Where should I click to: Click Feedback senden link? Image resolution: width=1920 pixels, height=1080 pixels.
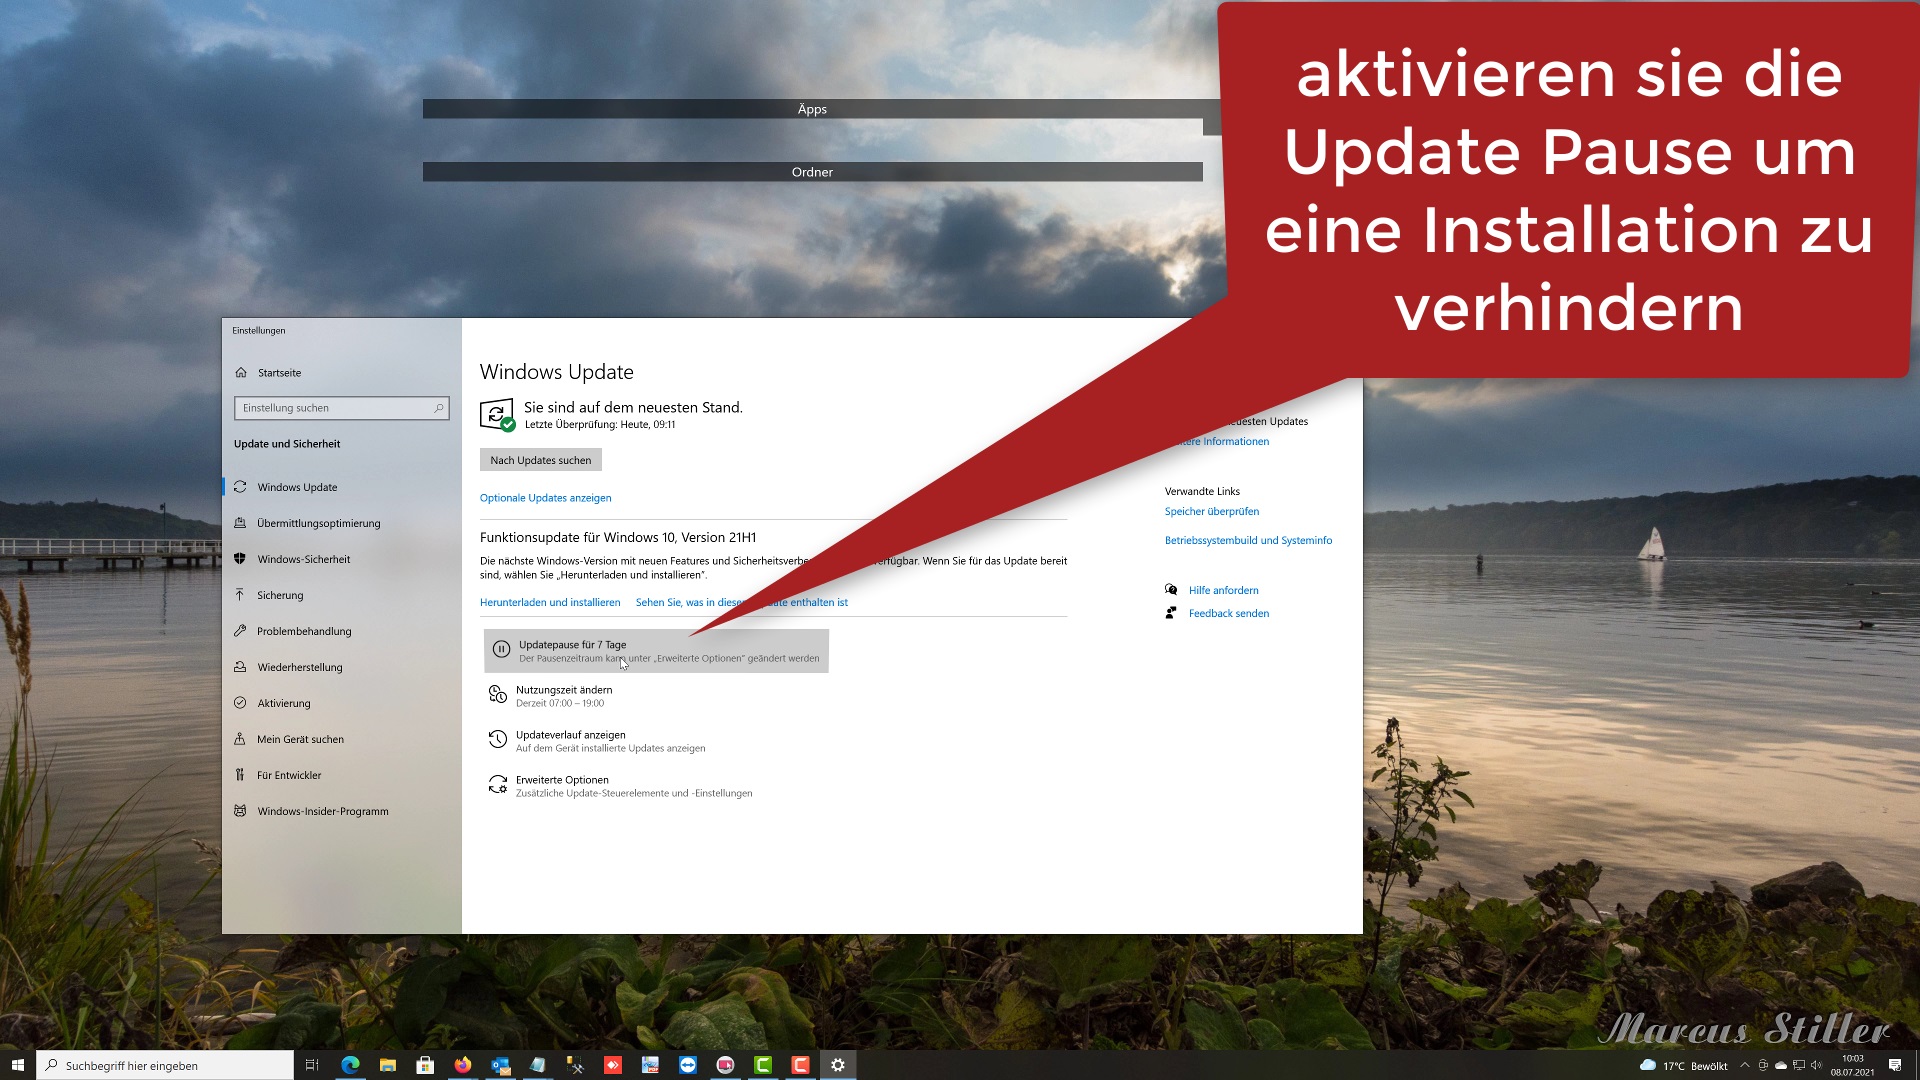coord(1228,613)
